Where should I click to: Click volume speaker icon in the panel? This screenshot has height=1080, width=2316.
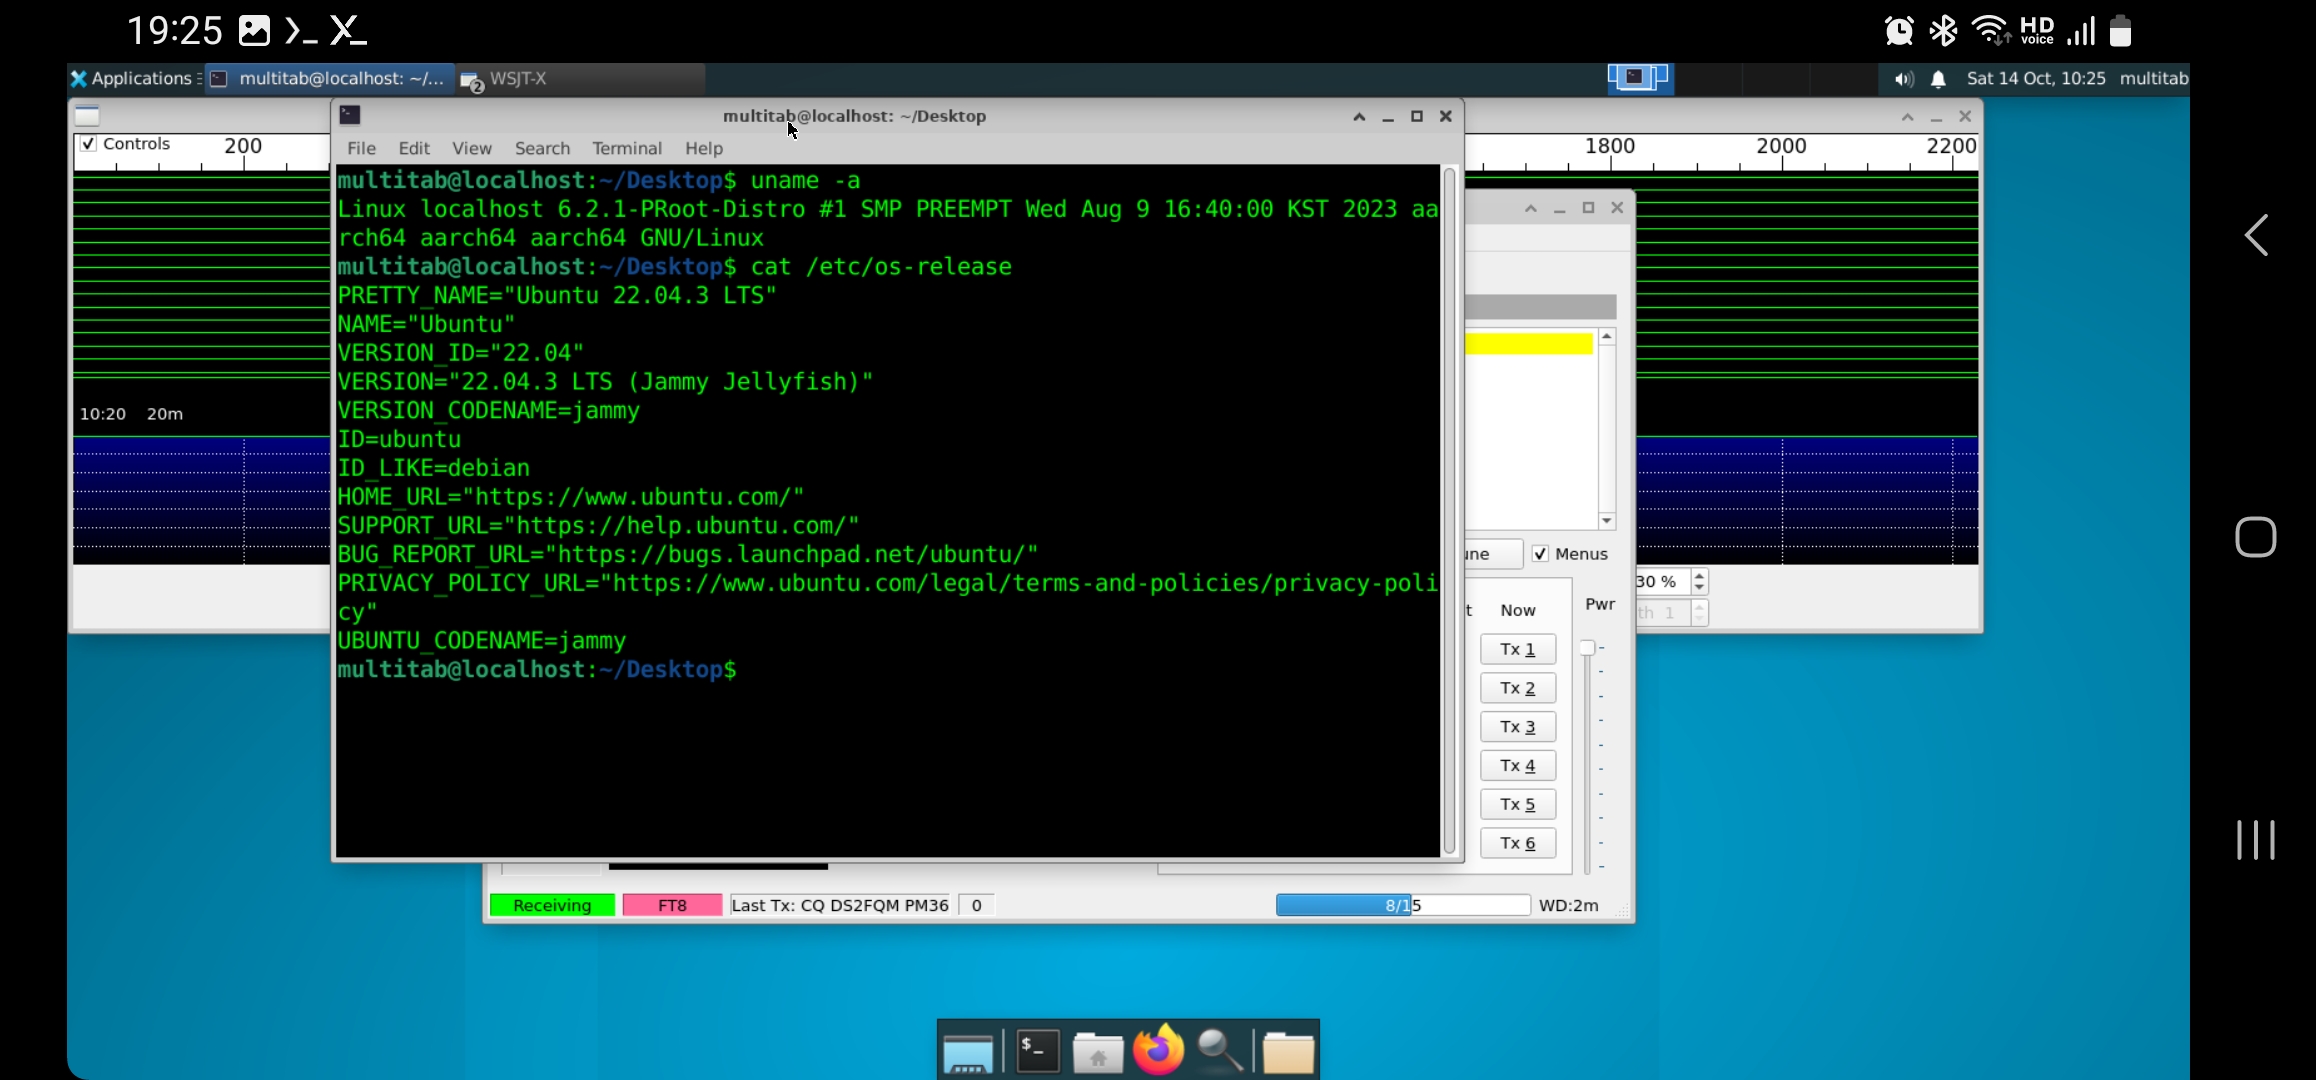1903,79
